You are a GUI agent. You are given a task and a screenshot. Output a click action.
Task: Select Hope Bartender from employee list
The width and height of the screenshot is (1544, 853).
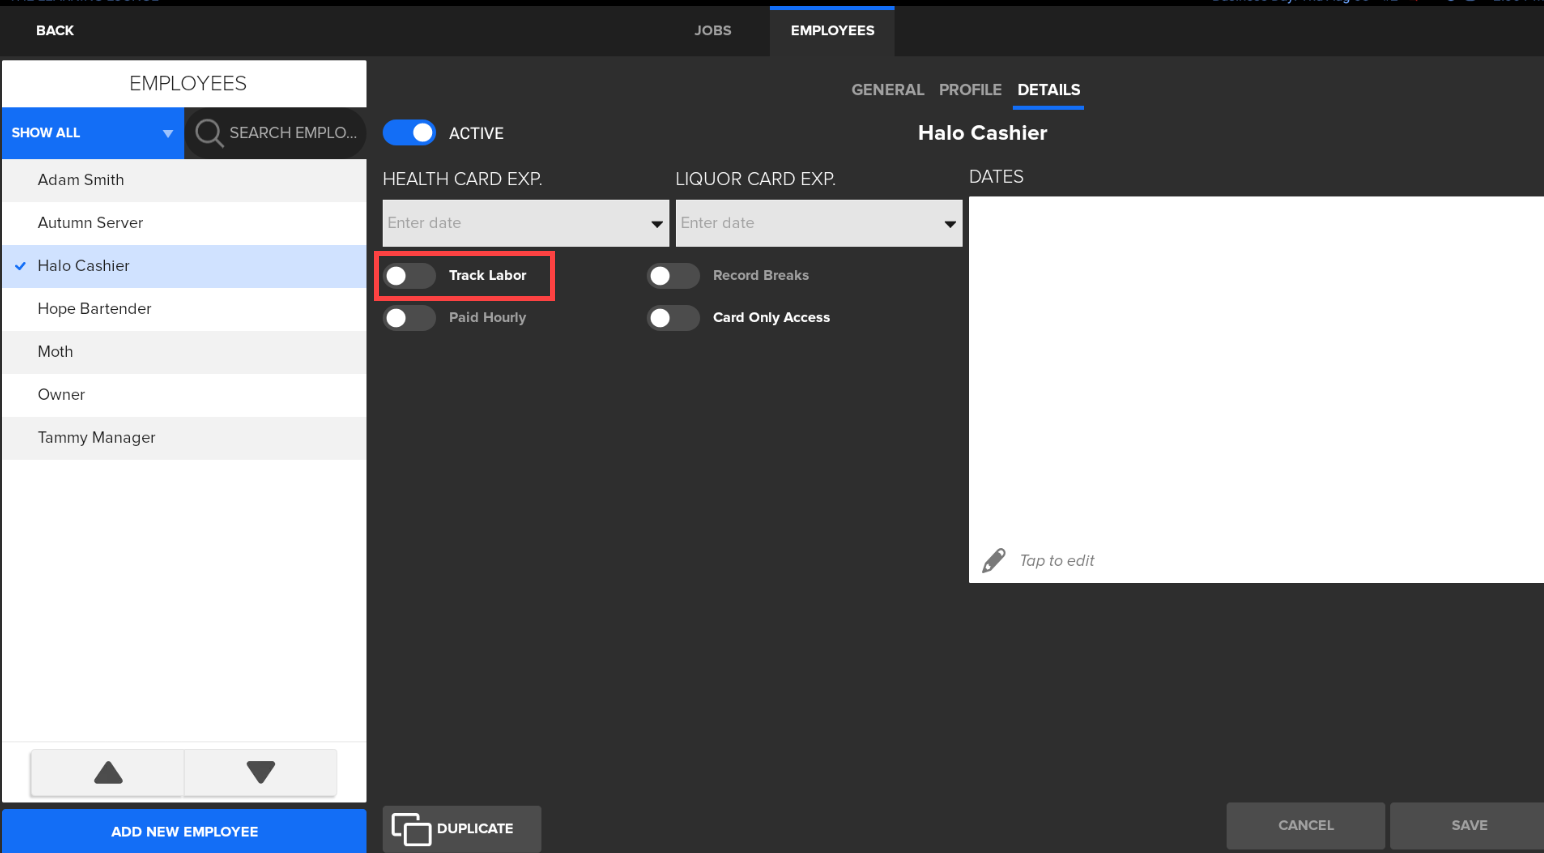(95, 309)
